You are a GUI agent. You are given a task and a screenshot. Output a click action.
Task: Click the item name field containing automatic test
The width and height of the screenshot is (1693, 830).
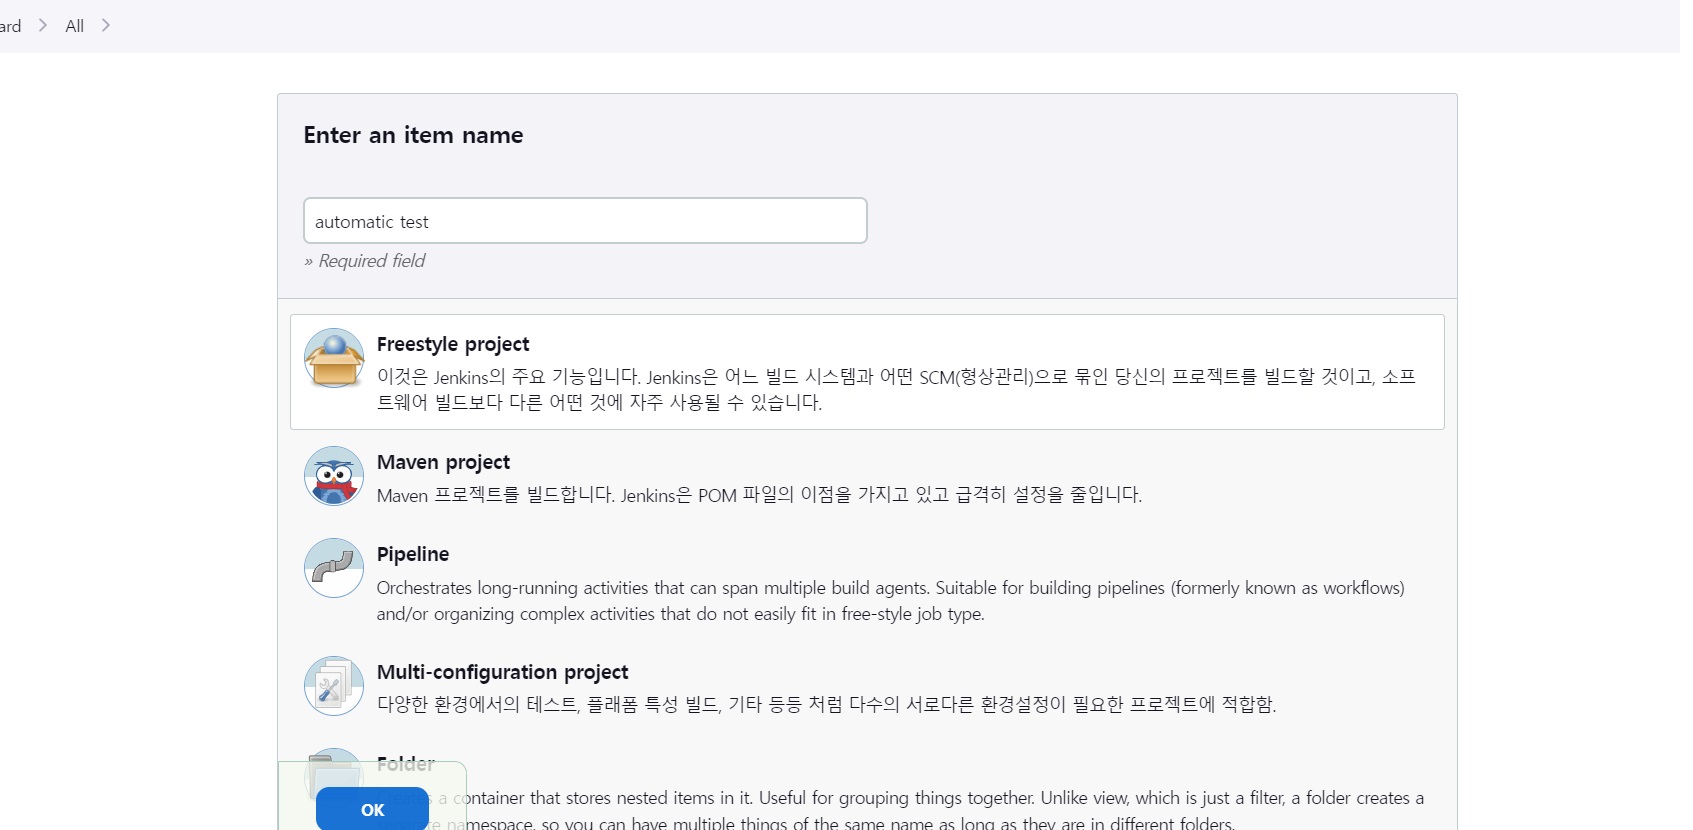pos(585,221)
